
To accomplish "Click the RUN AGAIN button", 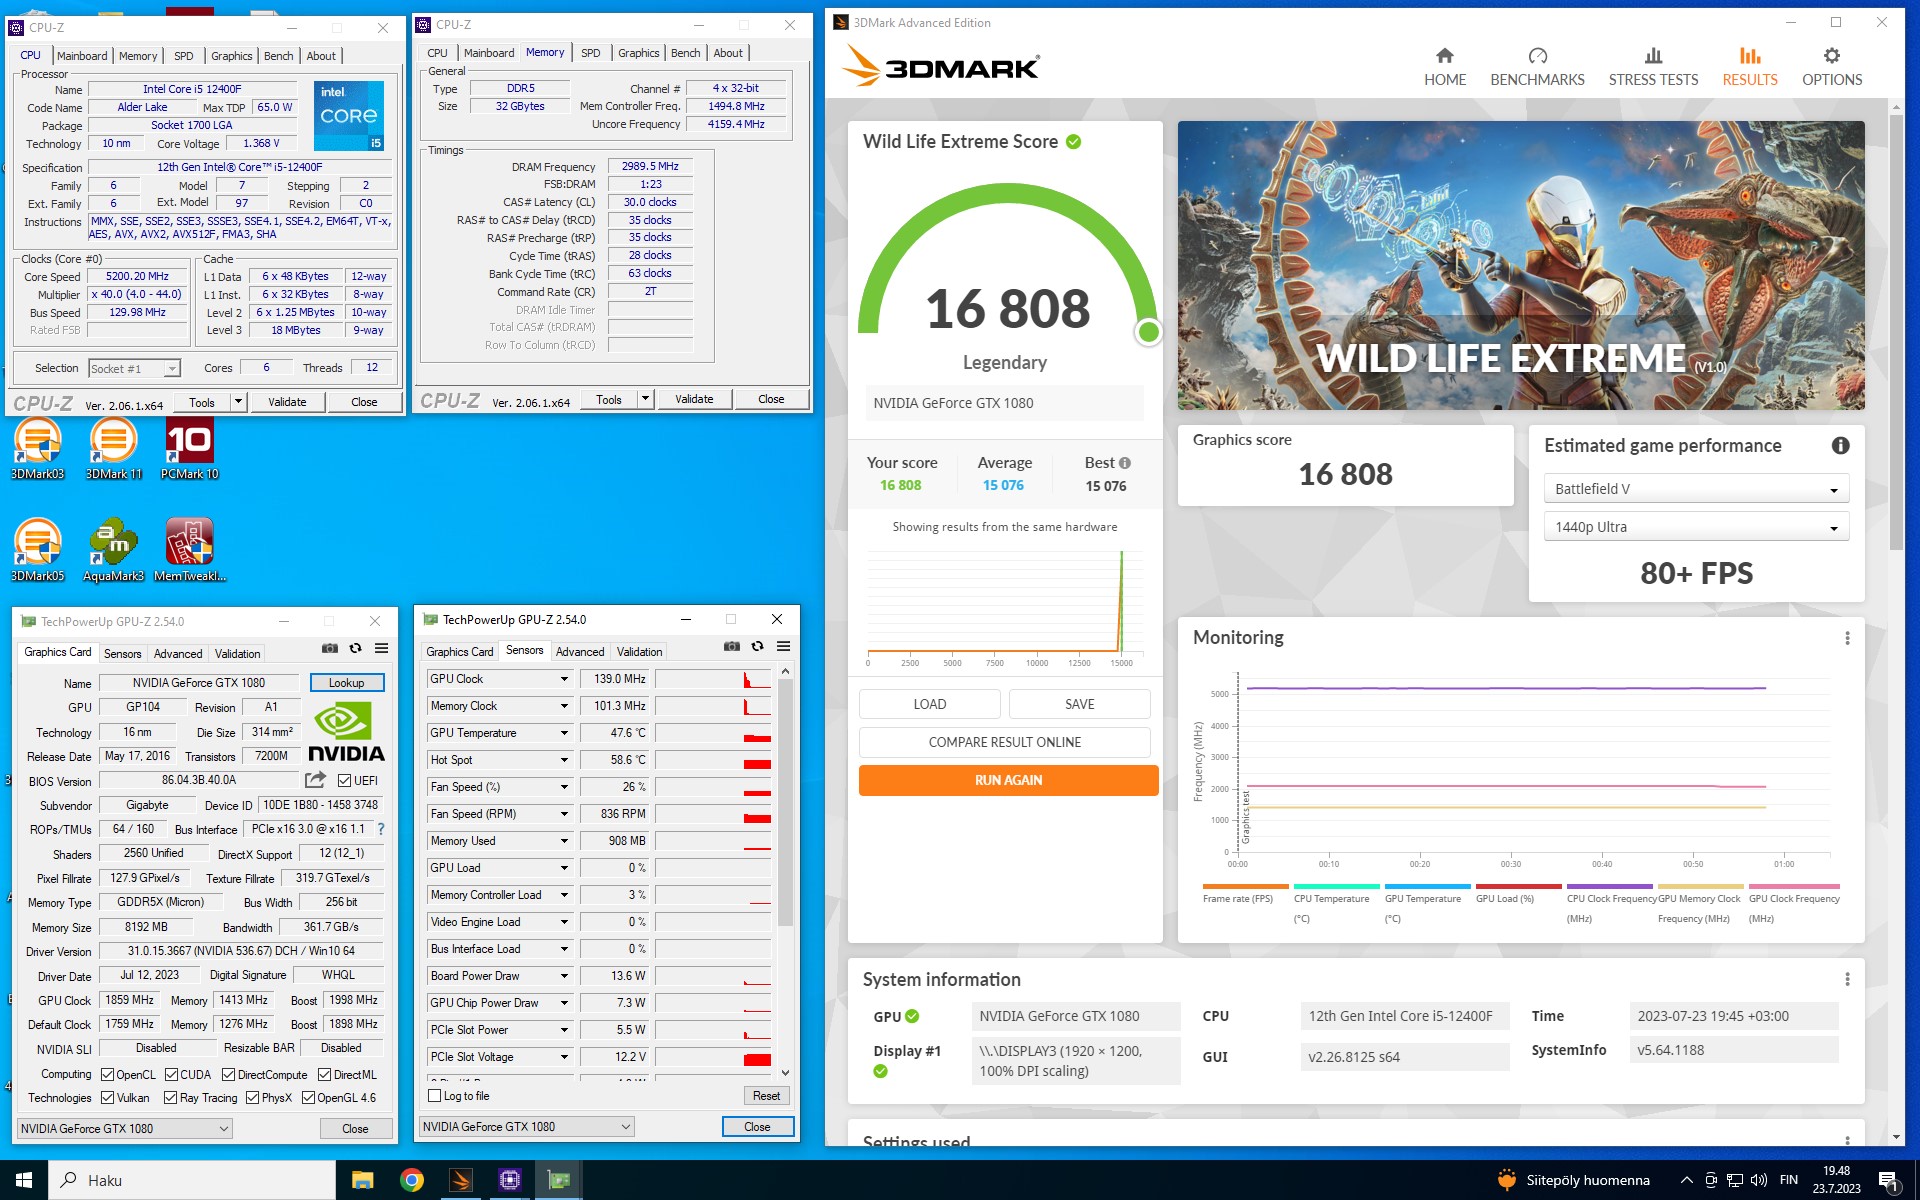I will click(x=1008, y=780).
